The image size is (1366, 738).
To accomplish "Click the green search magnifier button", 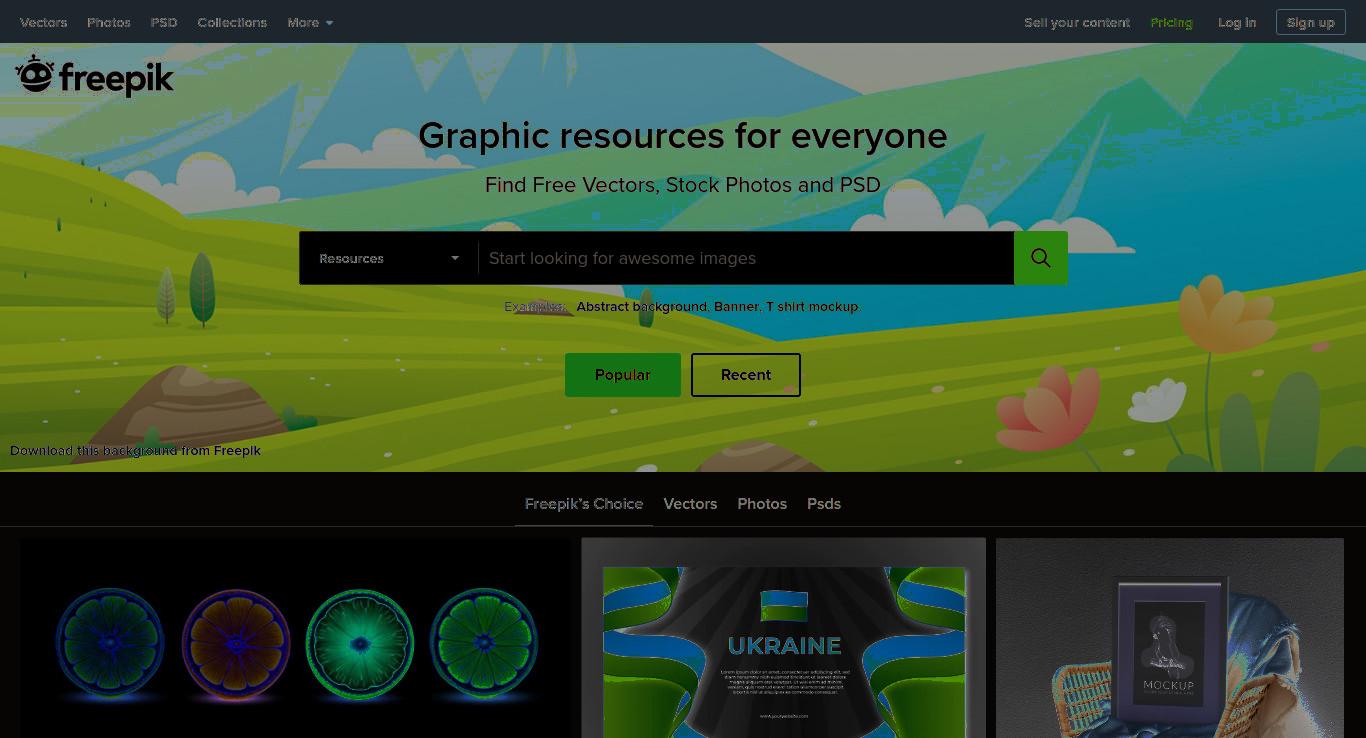I will 1040,258.
